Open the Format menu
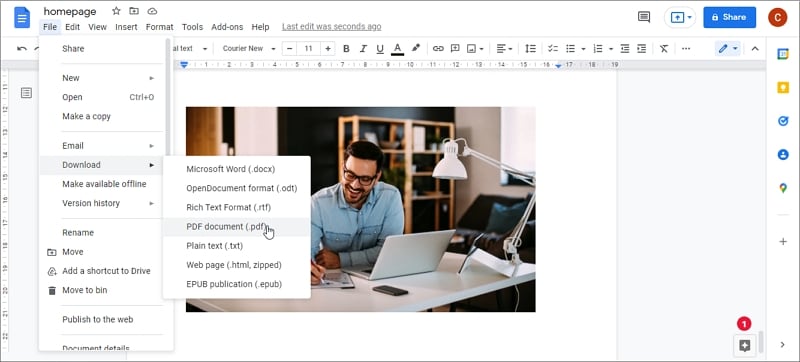The width and height of the screenshot is (800, 362). (x=160, y=27)
